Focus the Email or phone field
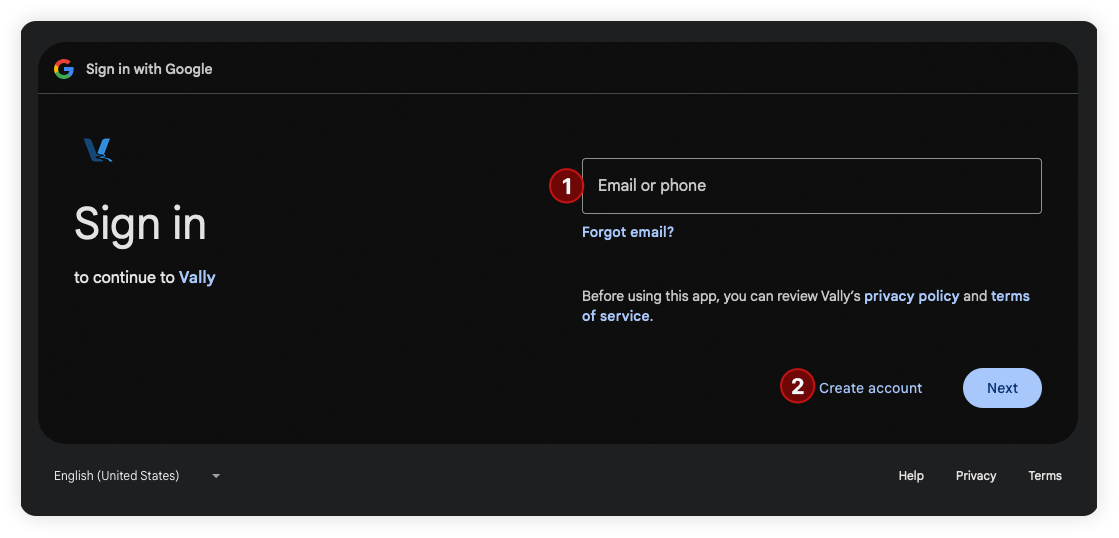Screen dimensions: 1119x538 tap(811, 186)
